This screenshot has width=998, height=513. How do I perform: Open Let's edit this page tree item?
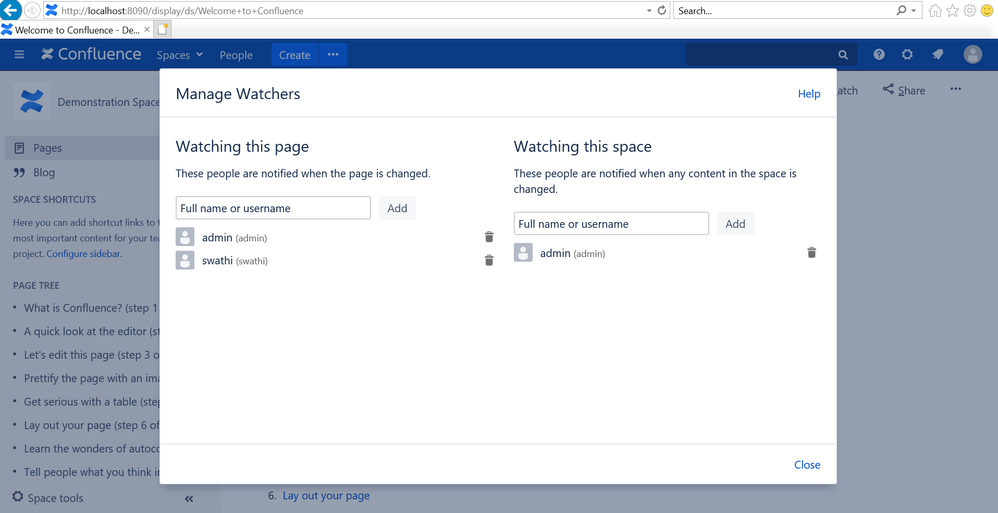(91, 355)
